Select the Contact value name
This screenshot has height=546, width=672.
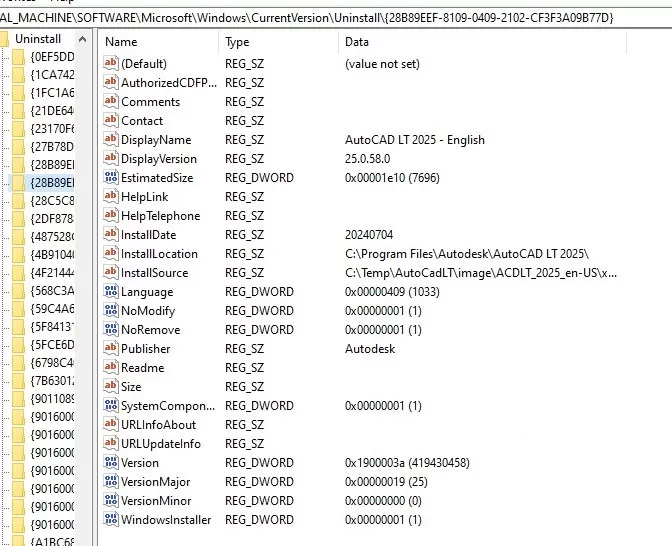142,120
